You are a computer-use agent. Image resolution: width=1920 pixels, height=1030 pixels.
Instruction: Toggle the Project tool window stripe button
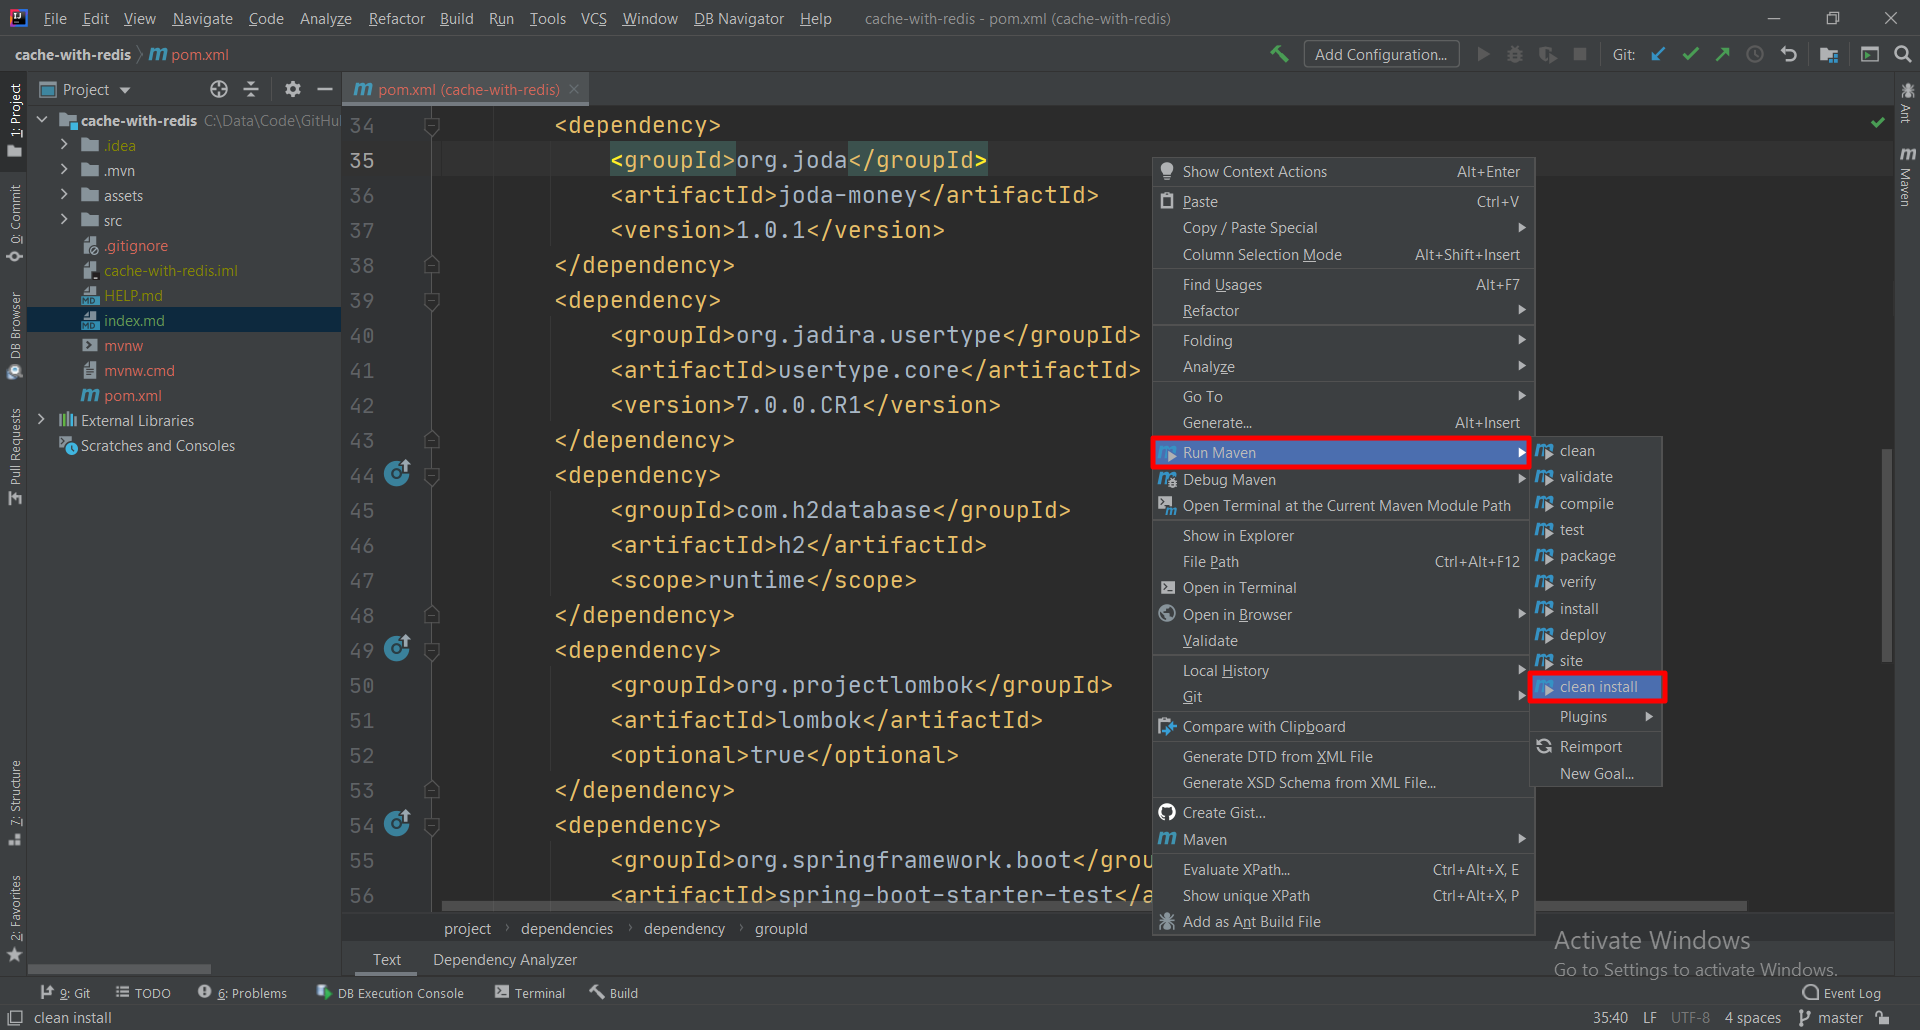[14, 120]
